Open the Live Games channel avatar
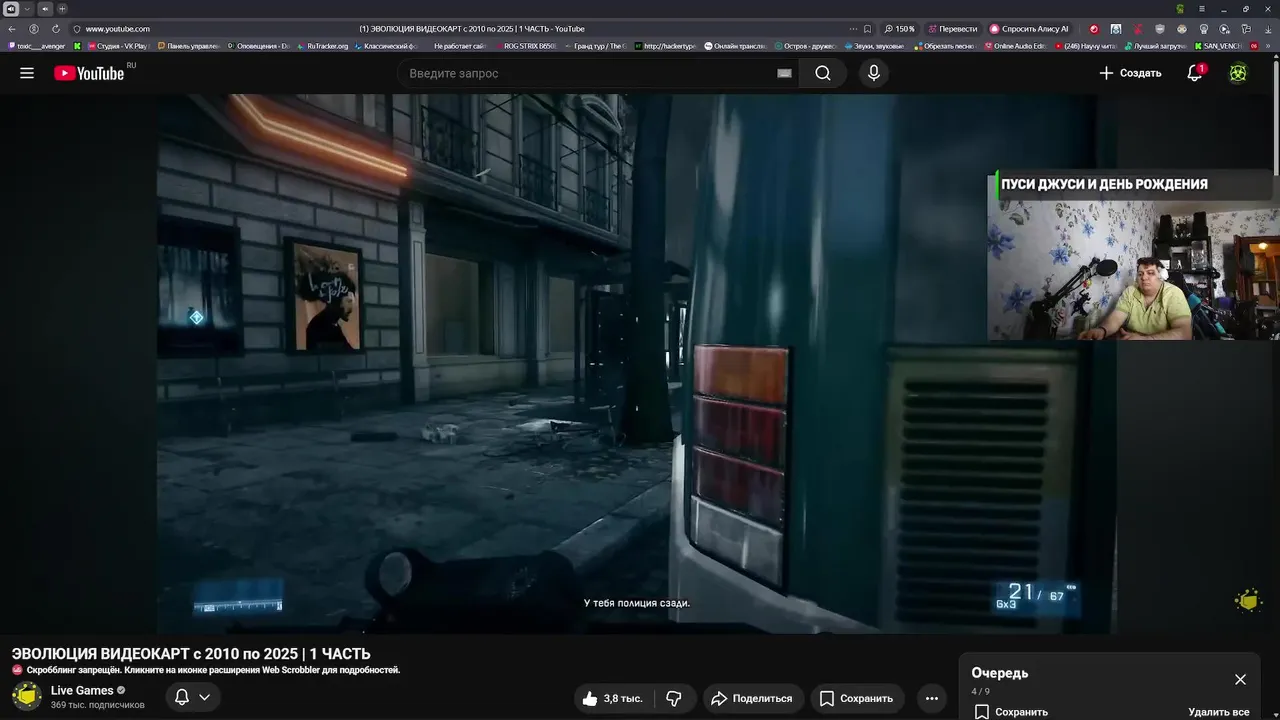Screen dimensions: 1280x720 [x=27, y=696]
